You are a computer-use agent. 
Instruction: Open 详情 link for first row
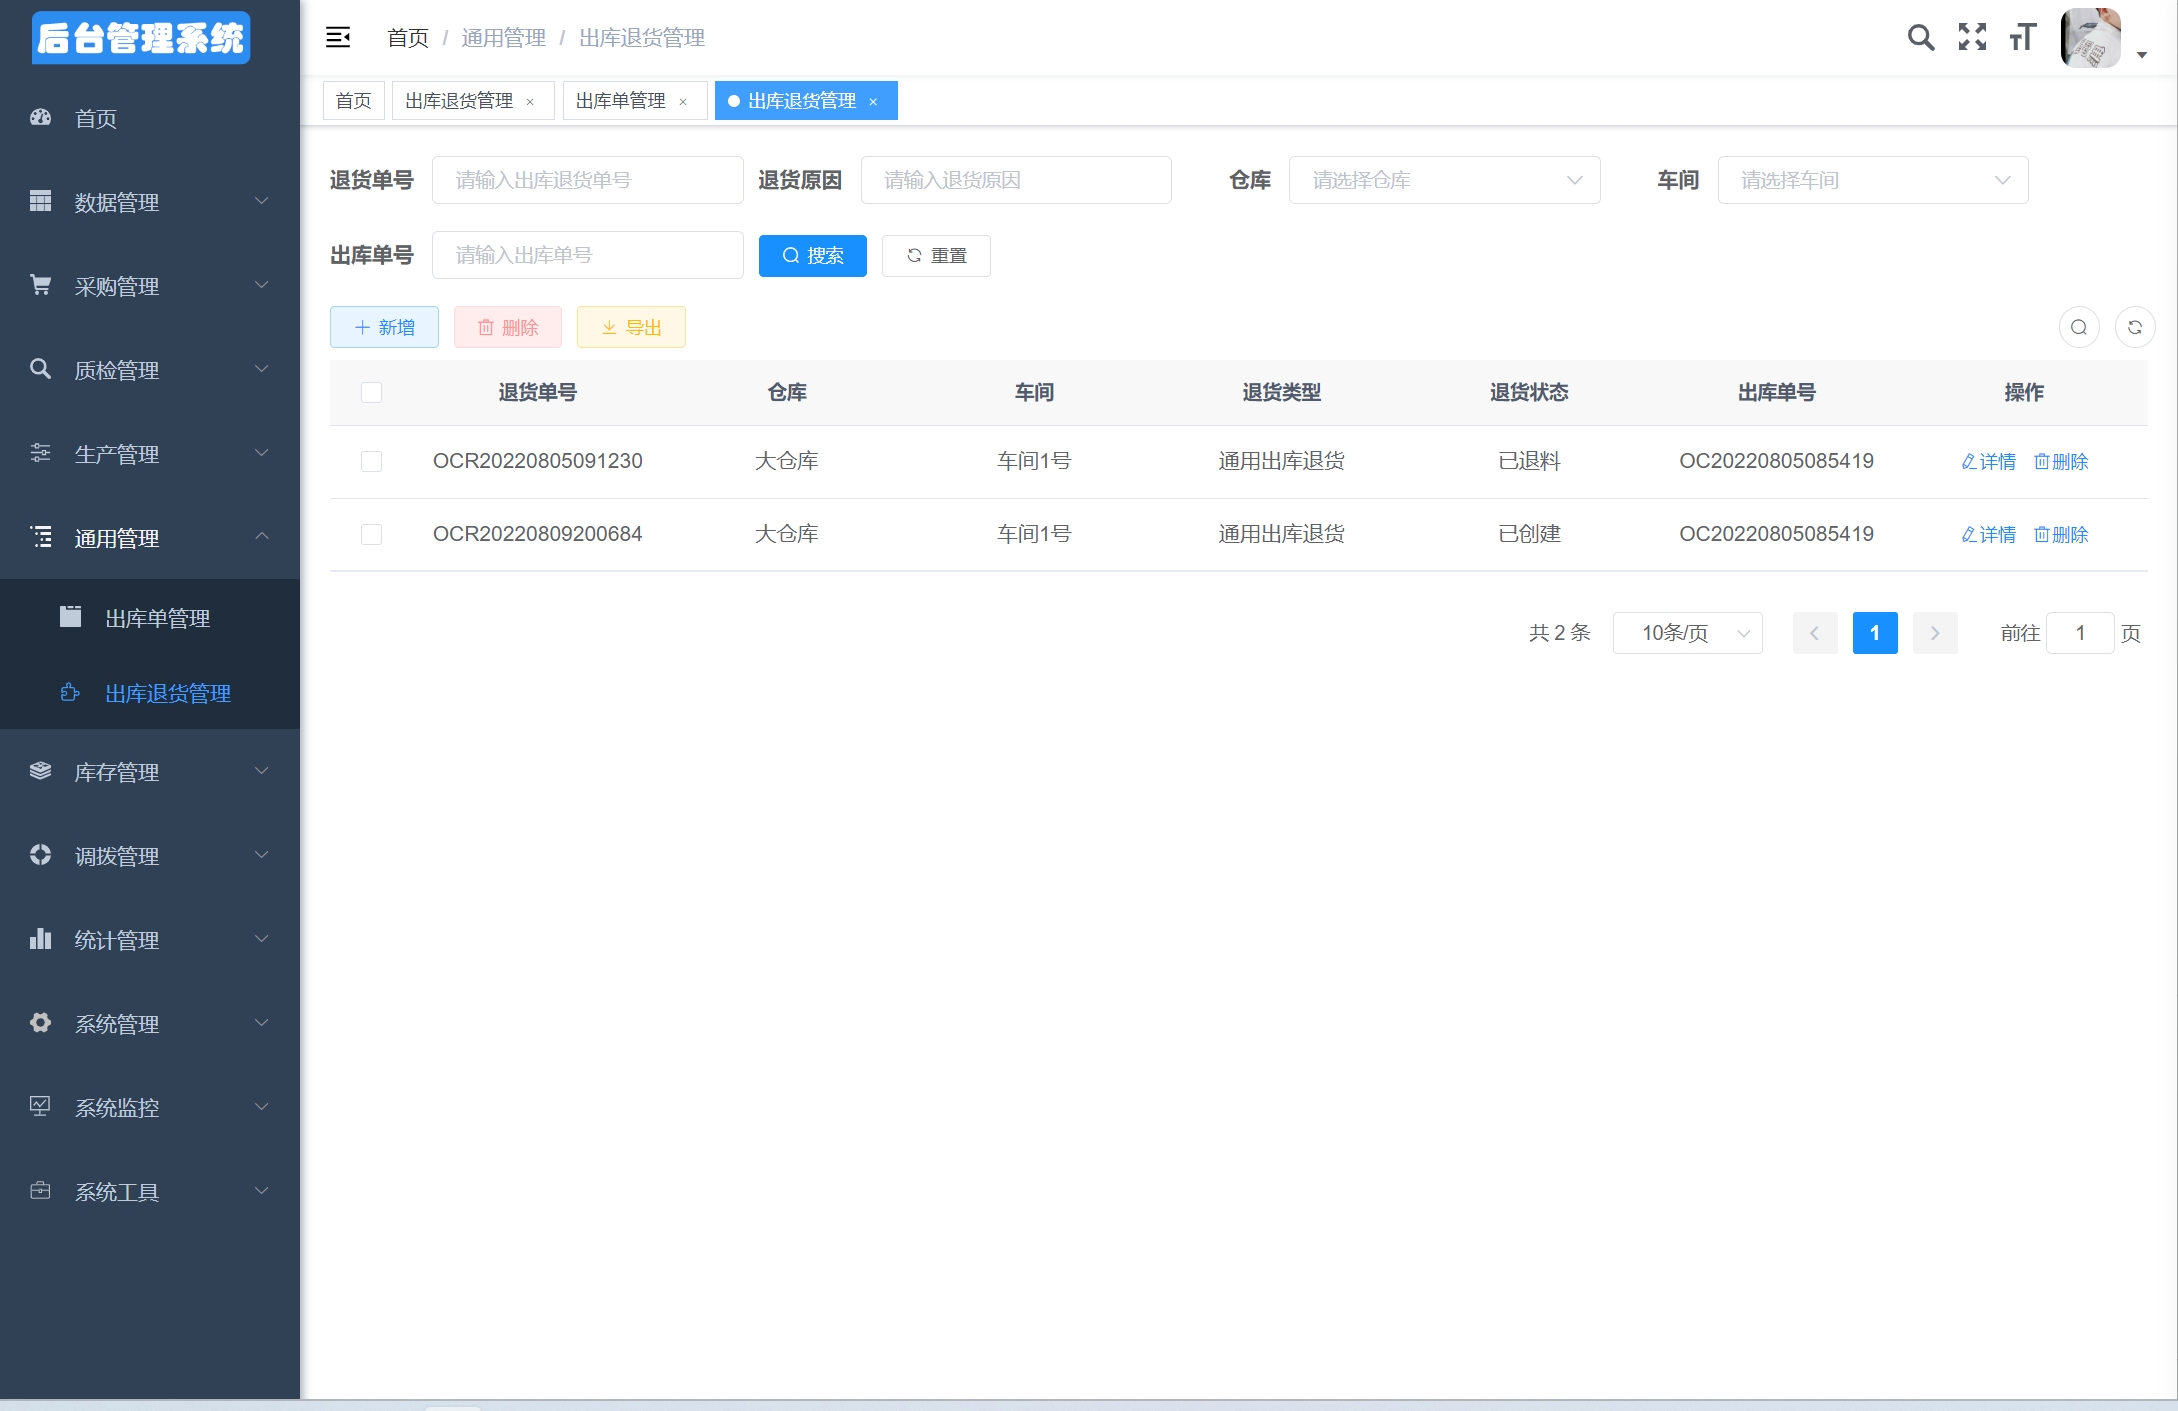pyautogui.click(x=1988, y=461)
